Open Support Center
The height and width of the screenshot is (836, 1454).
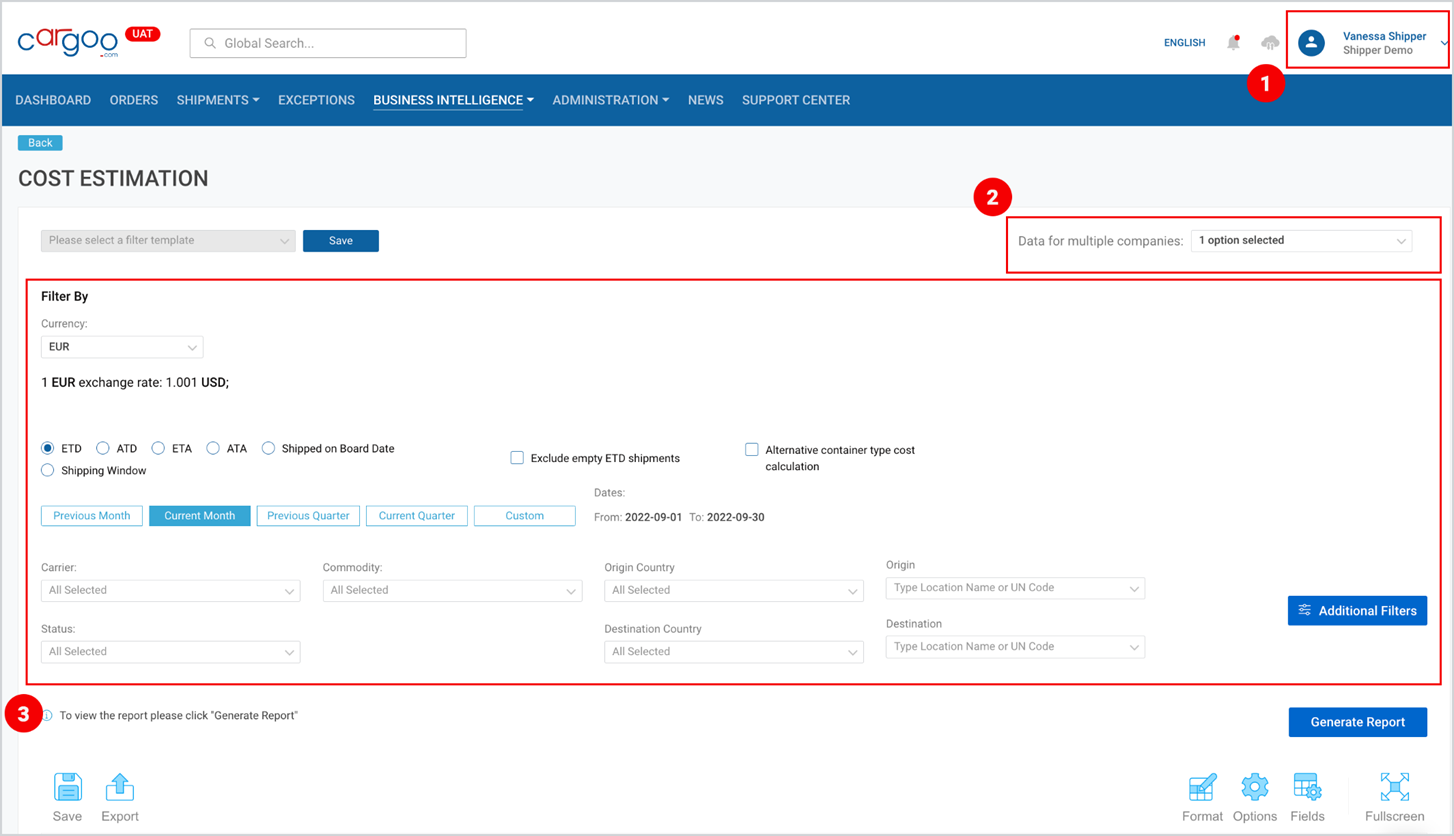pos(796,100)
